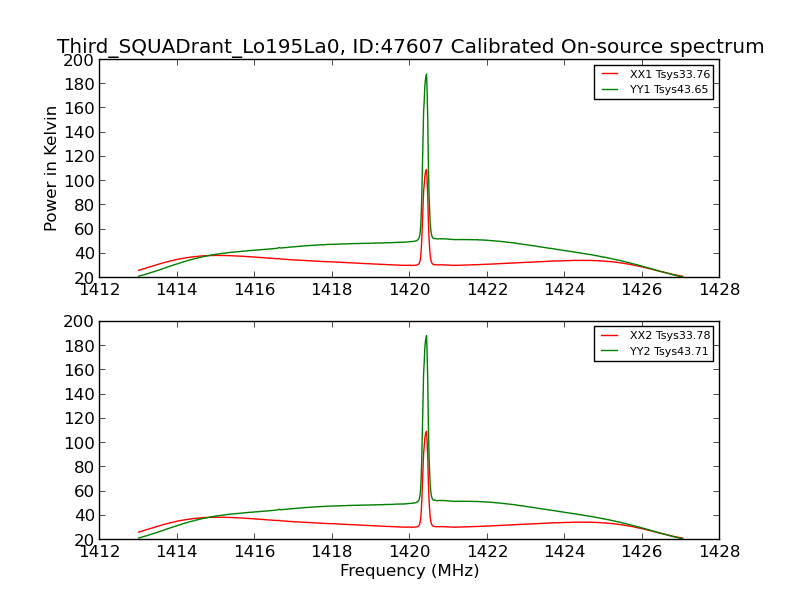Click the '180' y-tick of the top plot
The width and height of the screenshot is (800, 600).
80,84
